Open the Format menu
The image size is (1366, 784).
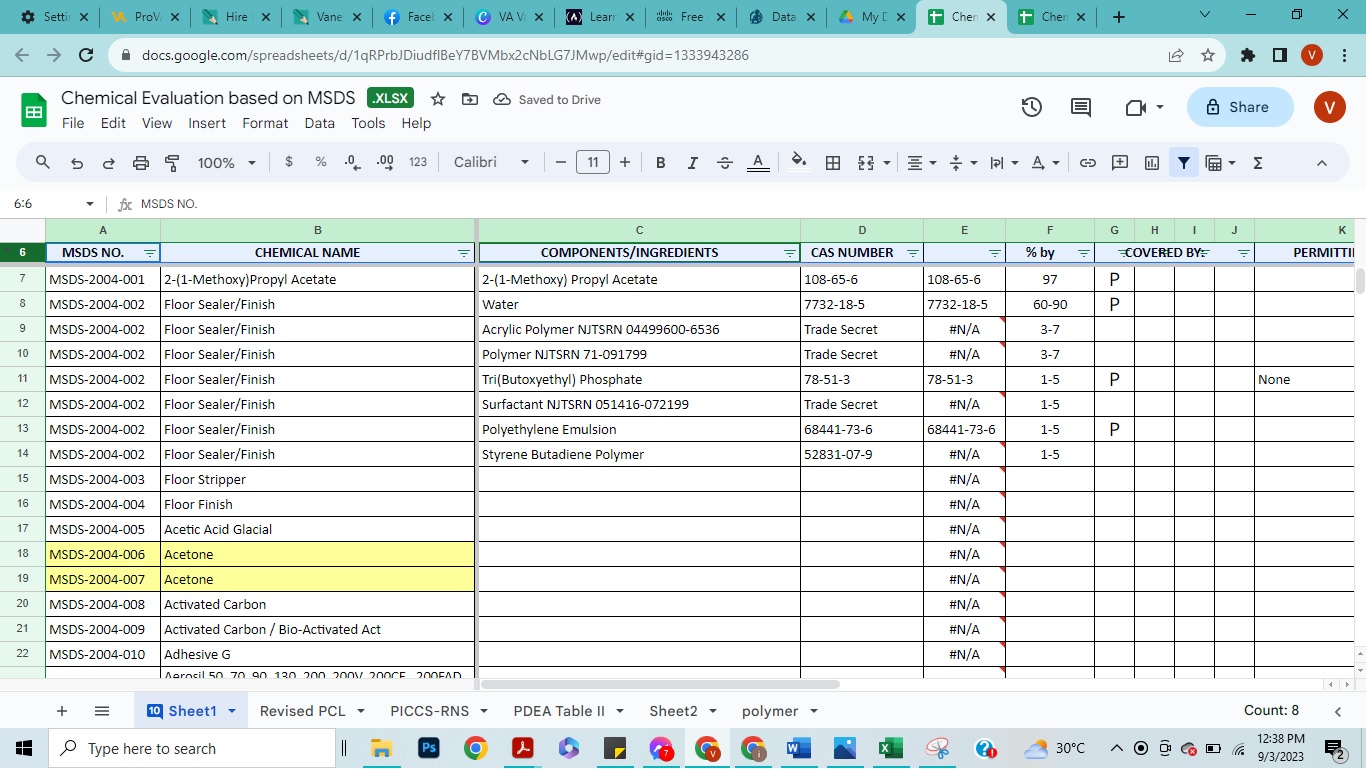point(265,123)
